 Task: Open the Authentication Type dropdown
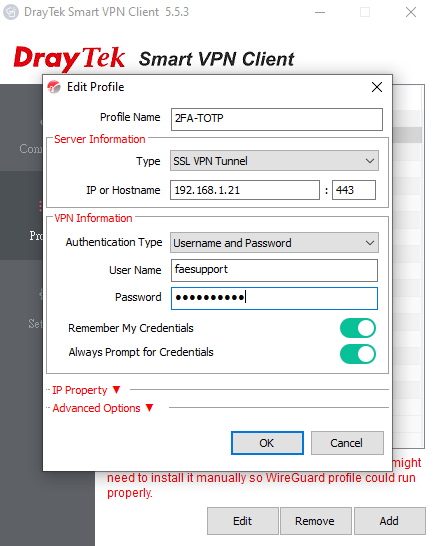click(274, 243)
